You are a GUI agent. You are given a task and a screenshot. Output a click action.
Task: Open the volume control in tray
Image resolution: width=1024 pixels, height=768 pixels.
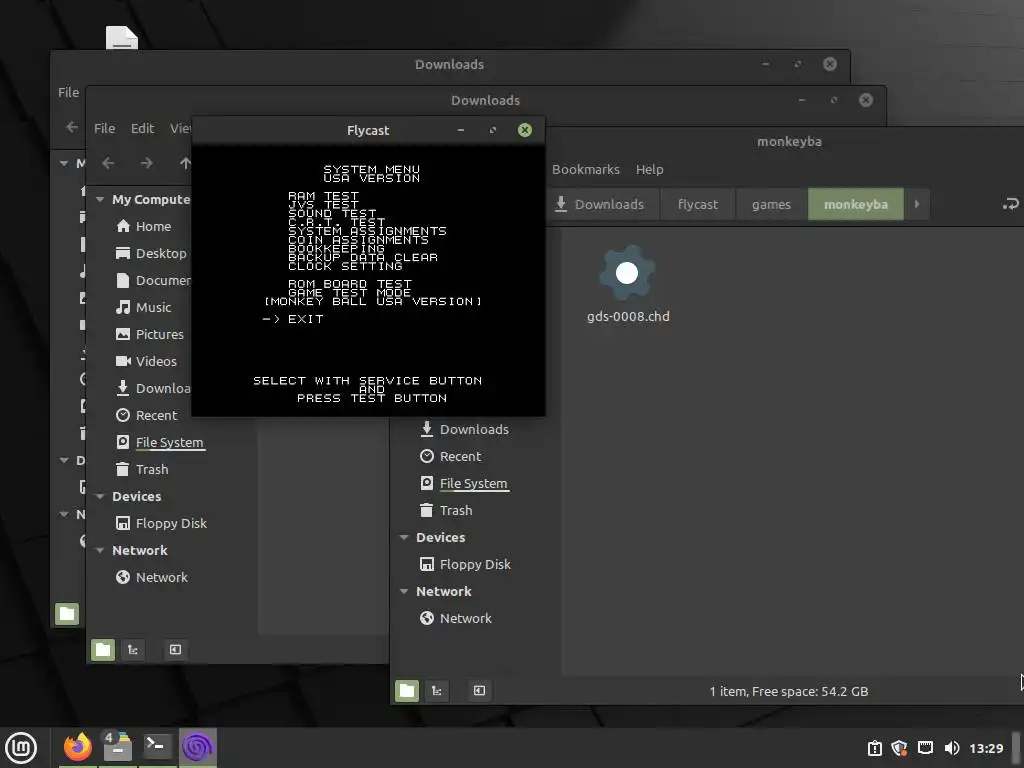[x=952, y=748]
